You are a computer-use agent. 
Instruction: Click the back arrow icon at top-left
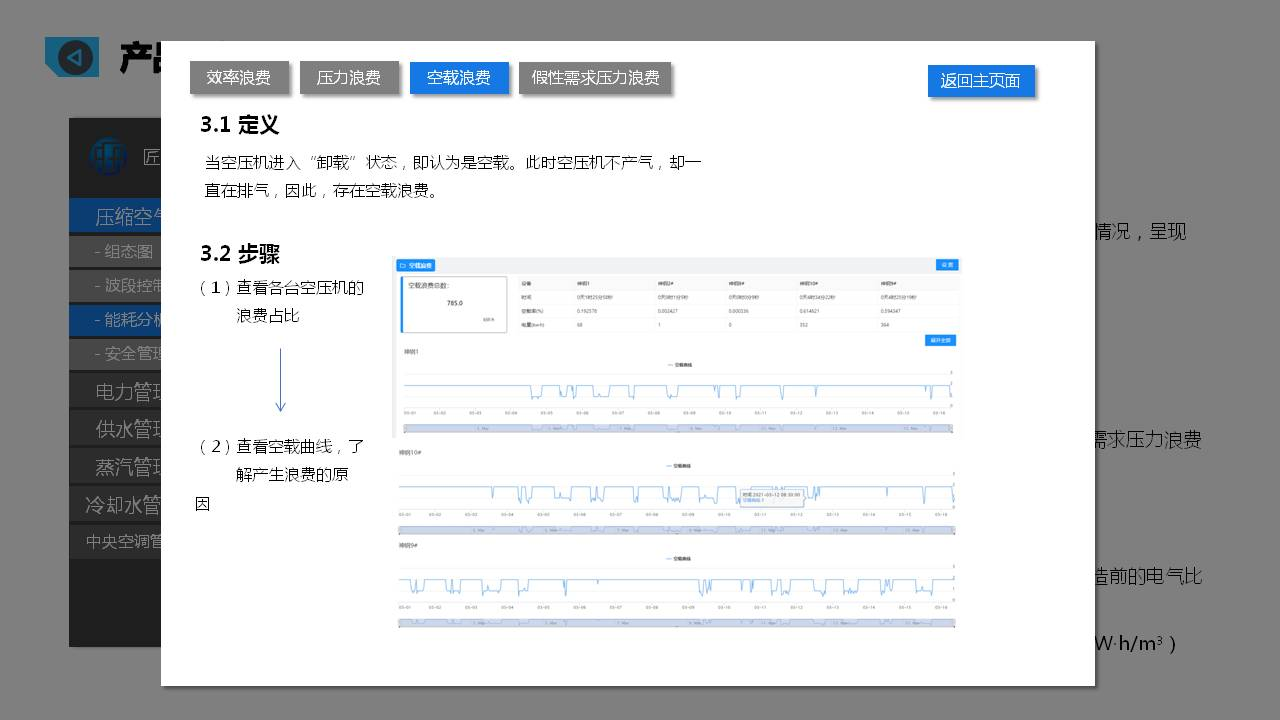[x=73, y=58]
